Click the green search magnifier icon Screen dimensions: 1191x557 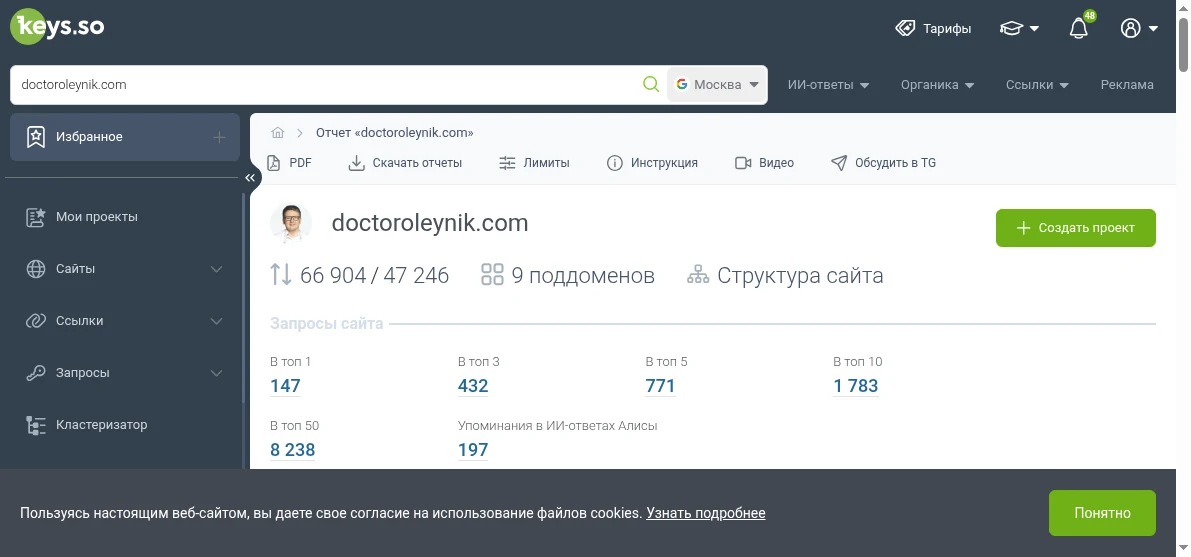coord(651,84)
